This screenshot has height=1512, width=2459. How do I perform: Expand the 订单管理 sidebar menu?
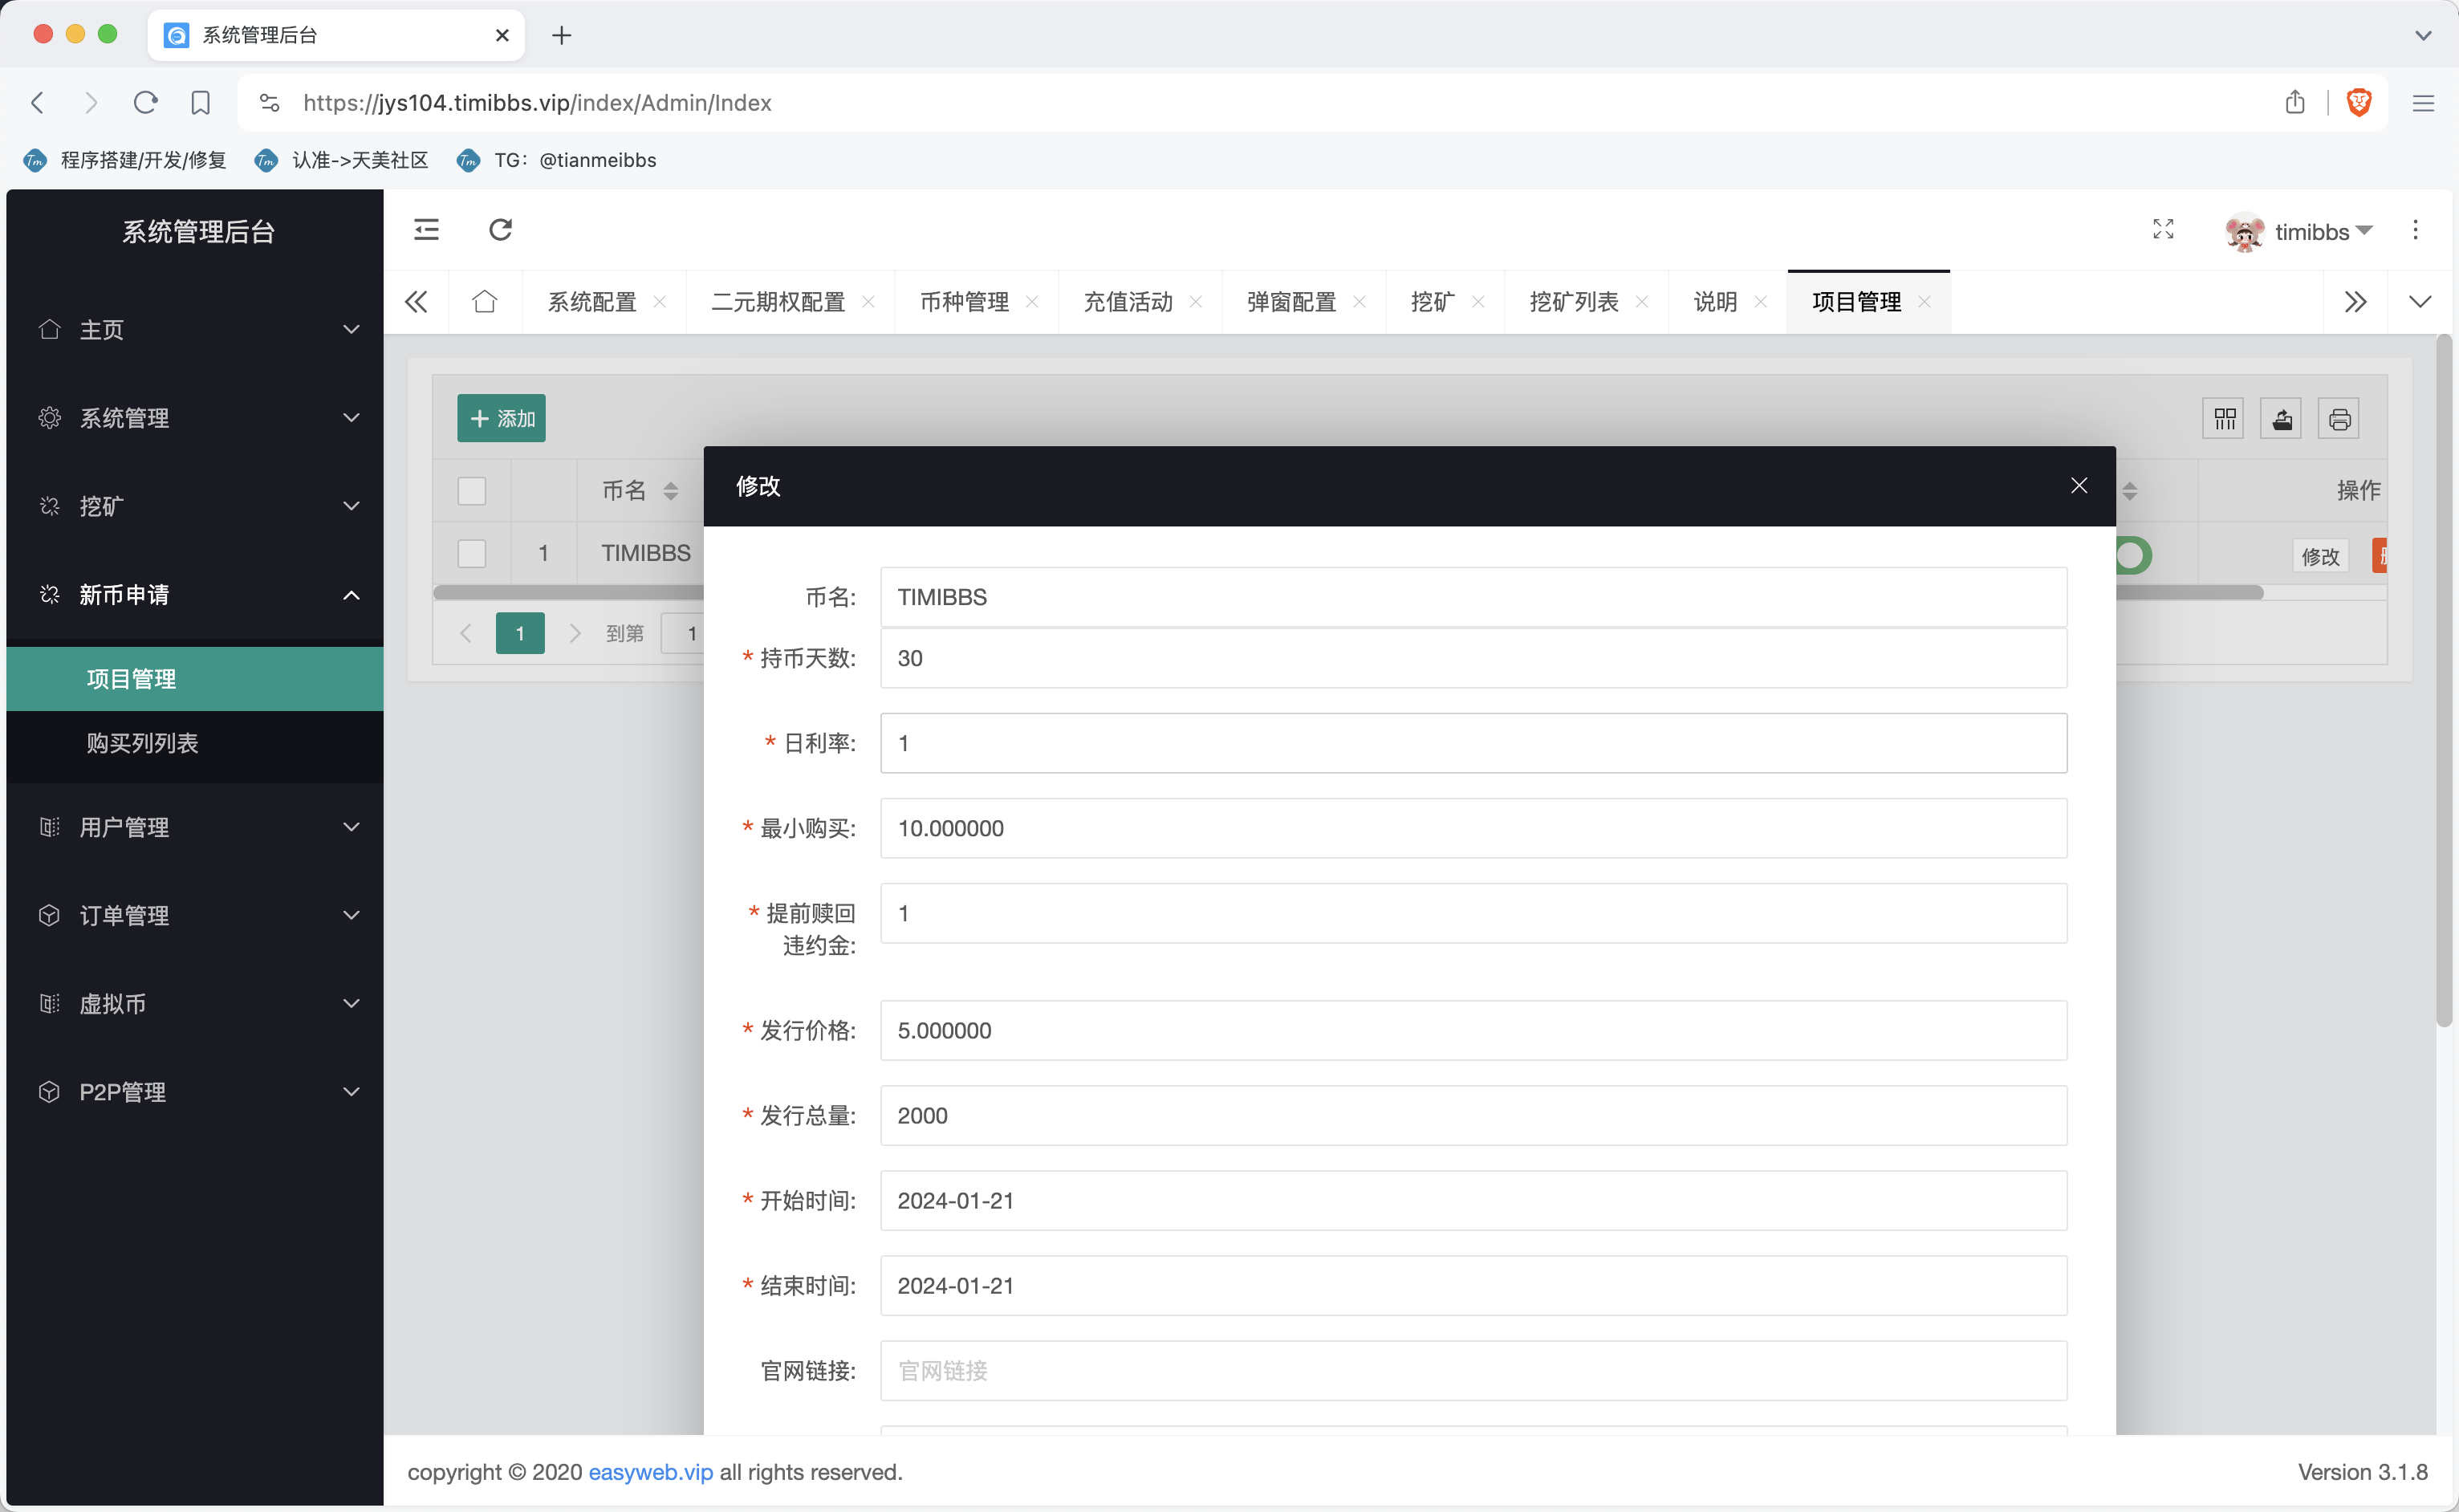pos(195,915)
